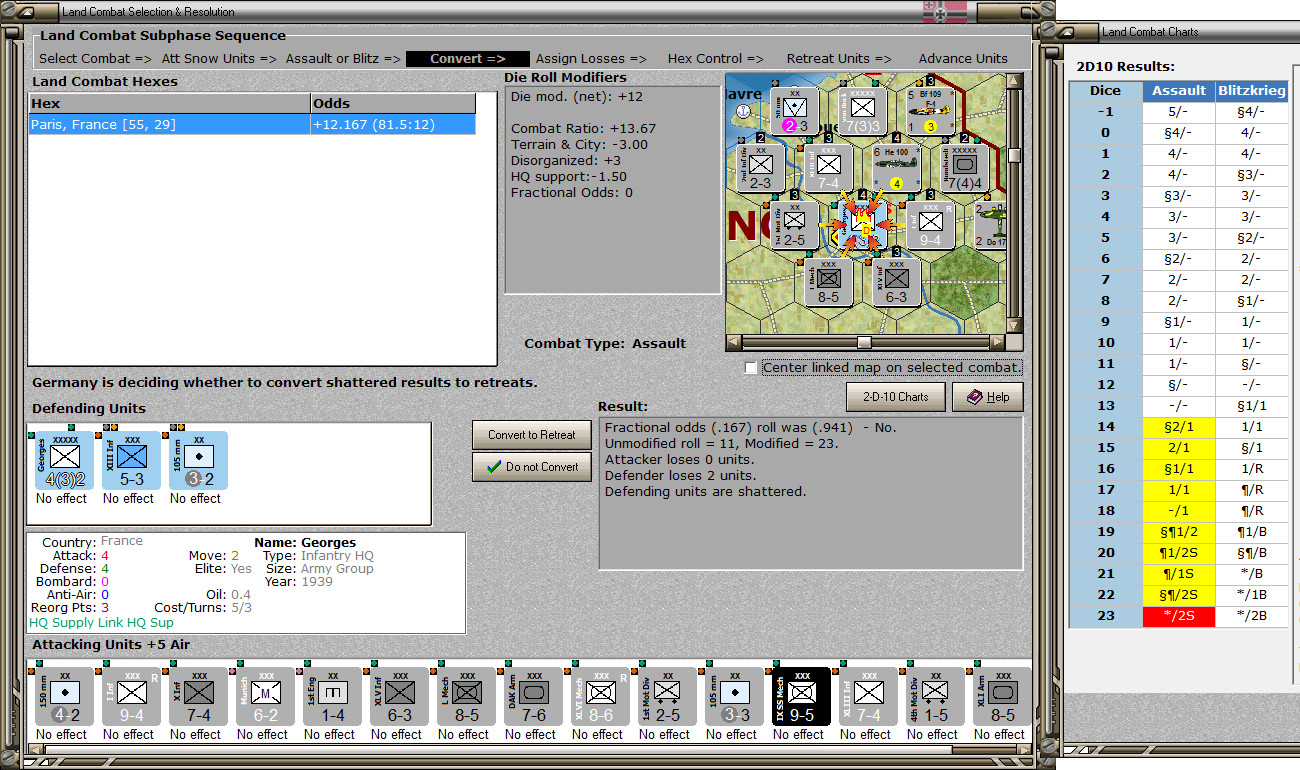This screenshot has width=1300, height=770.
Task: Click the Retreat Units subphase step
Action: pos(838,59)
